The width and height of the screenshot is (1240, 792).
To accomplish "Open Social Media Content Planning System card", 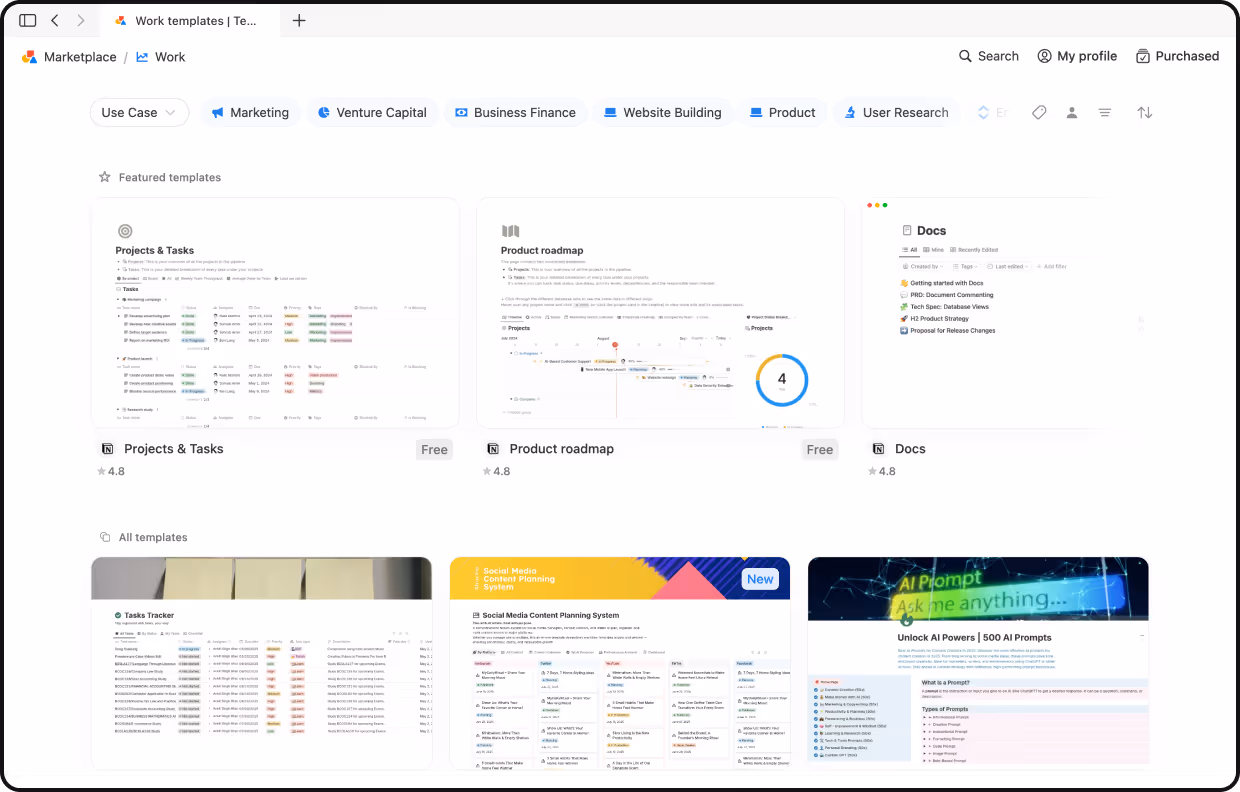I will [x=620, y=663].
